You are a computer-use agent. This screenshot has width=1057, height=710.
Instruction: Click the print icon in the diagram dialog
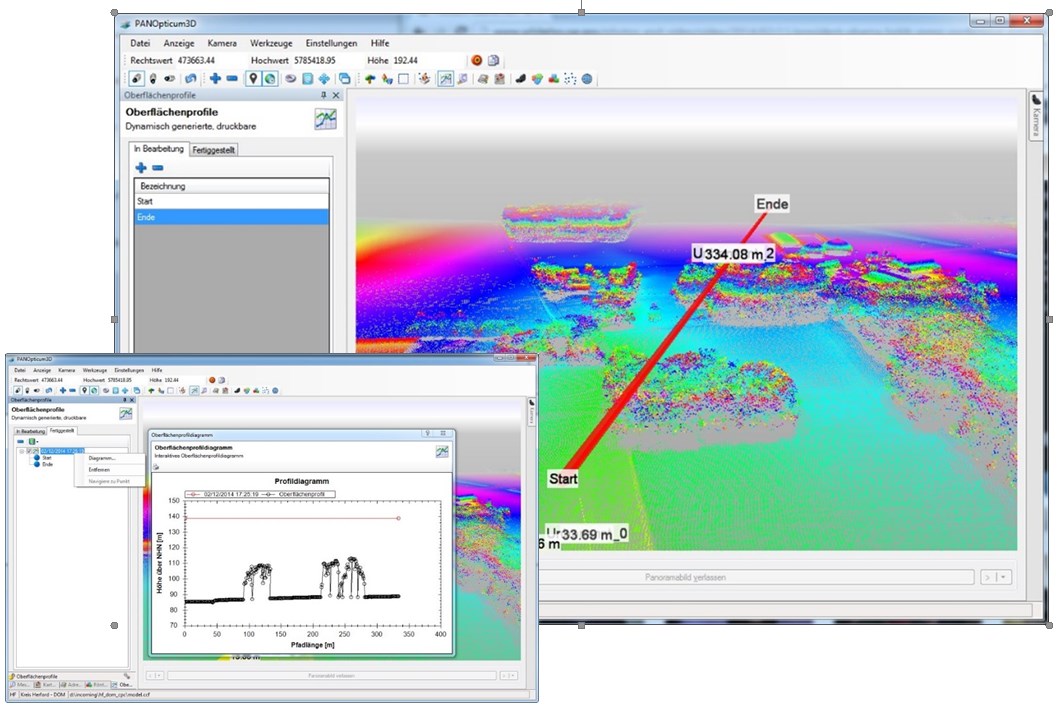coord(156,467)
